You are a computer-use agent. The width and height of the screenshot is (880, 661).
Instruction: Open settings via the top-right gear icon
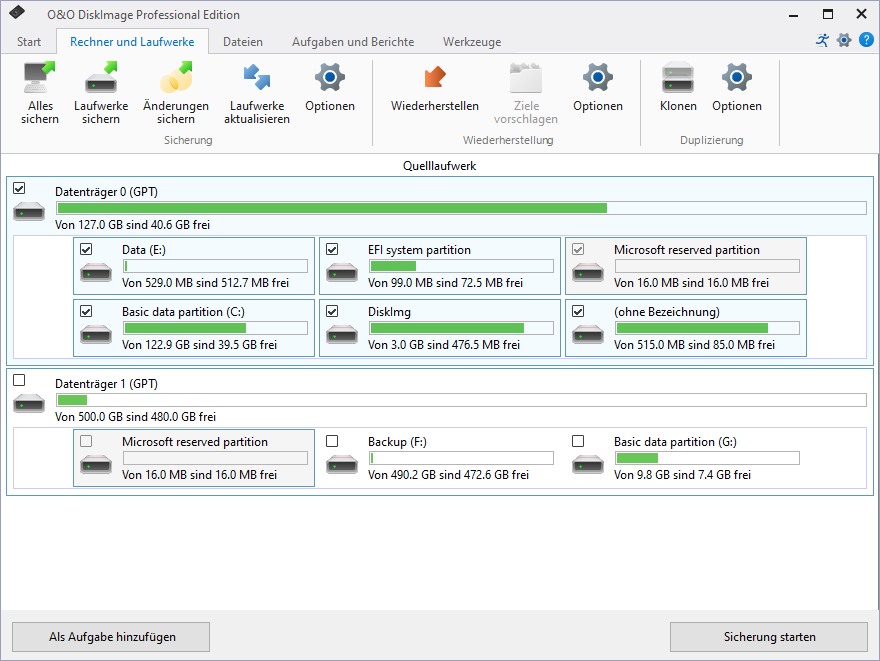point(844,40)
